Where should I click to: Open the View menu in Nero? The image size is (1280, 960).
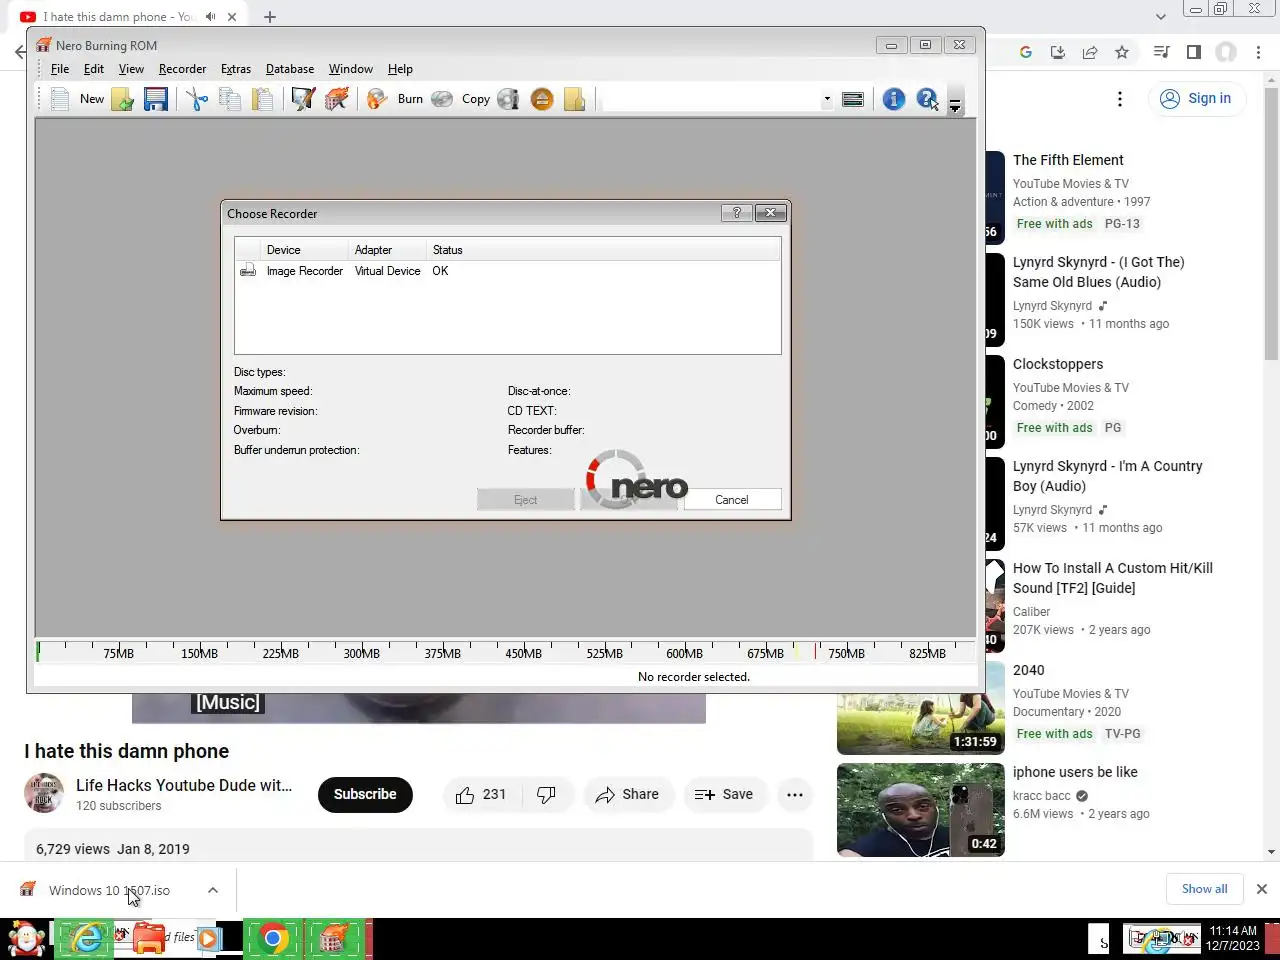[131, 69]
